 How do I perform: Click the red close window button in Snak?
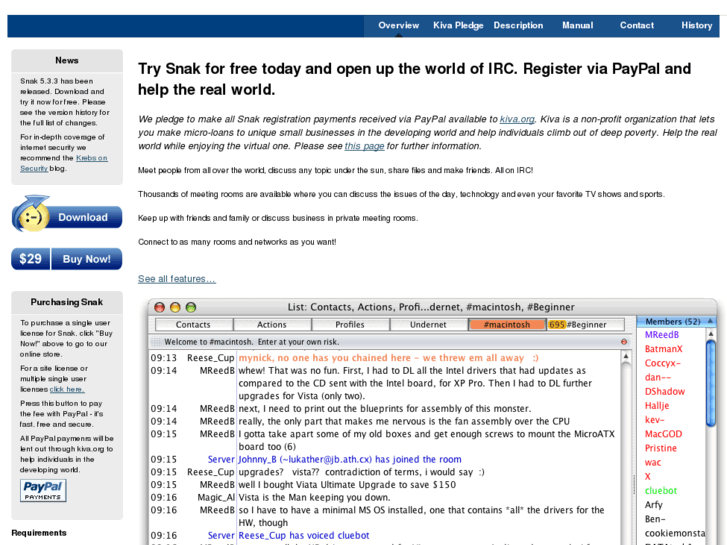[159, 307]
